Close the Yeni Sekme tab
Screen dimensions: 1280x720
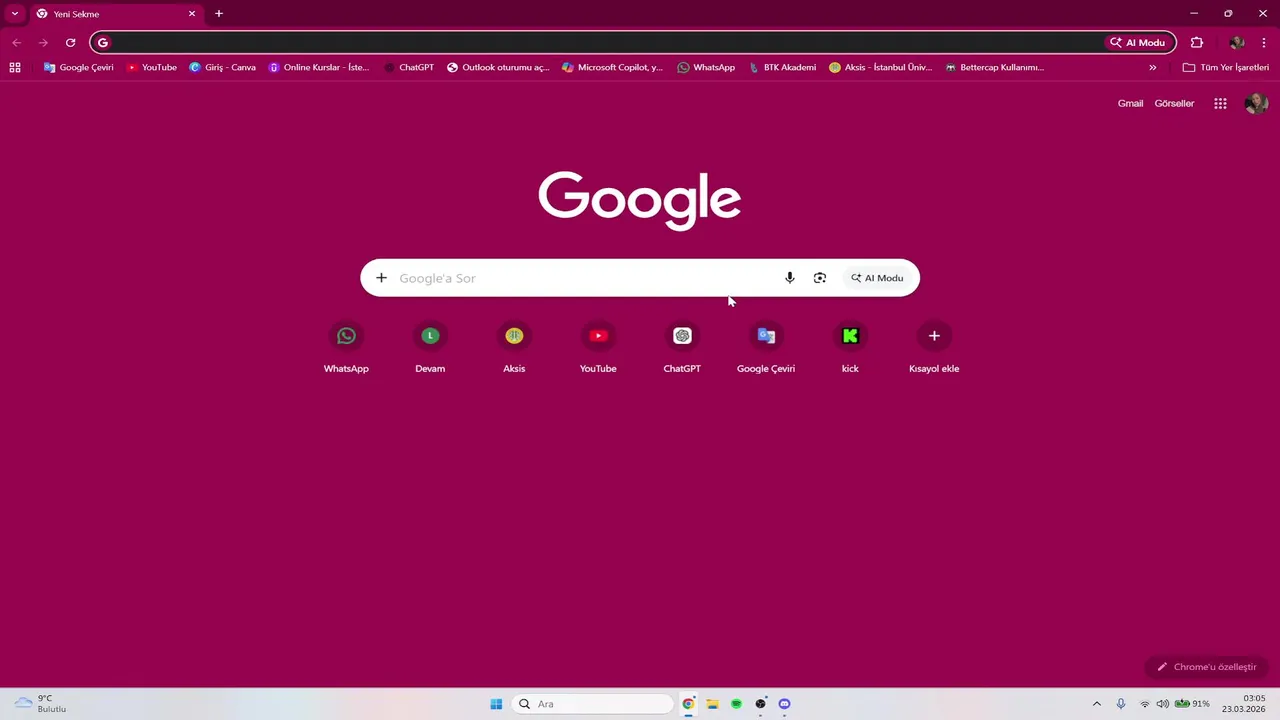click(192, 14)
